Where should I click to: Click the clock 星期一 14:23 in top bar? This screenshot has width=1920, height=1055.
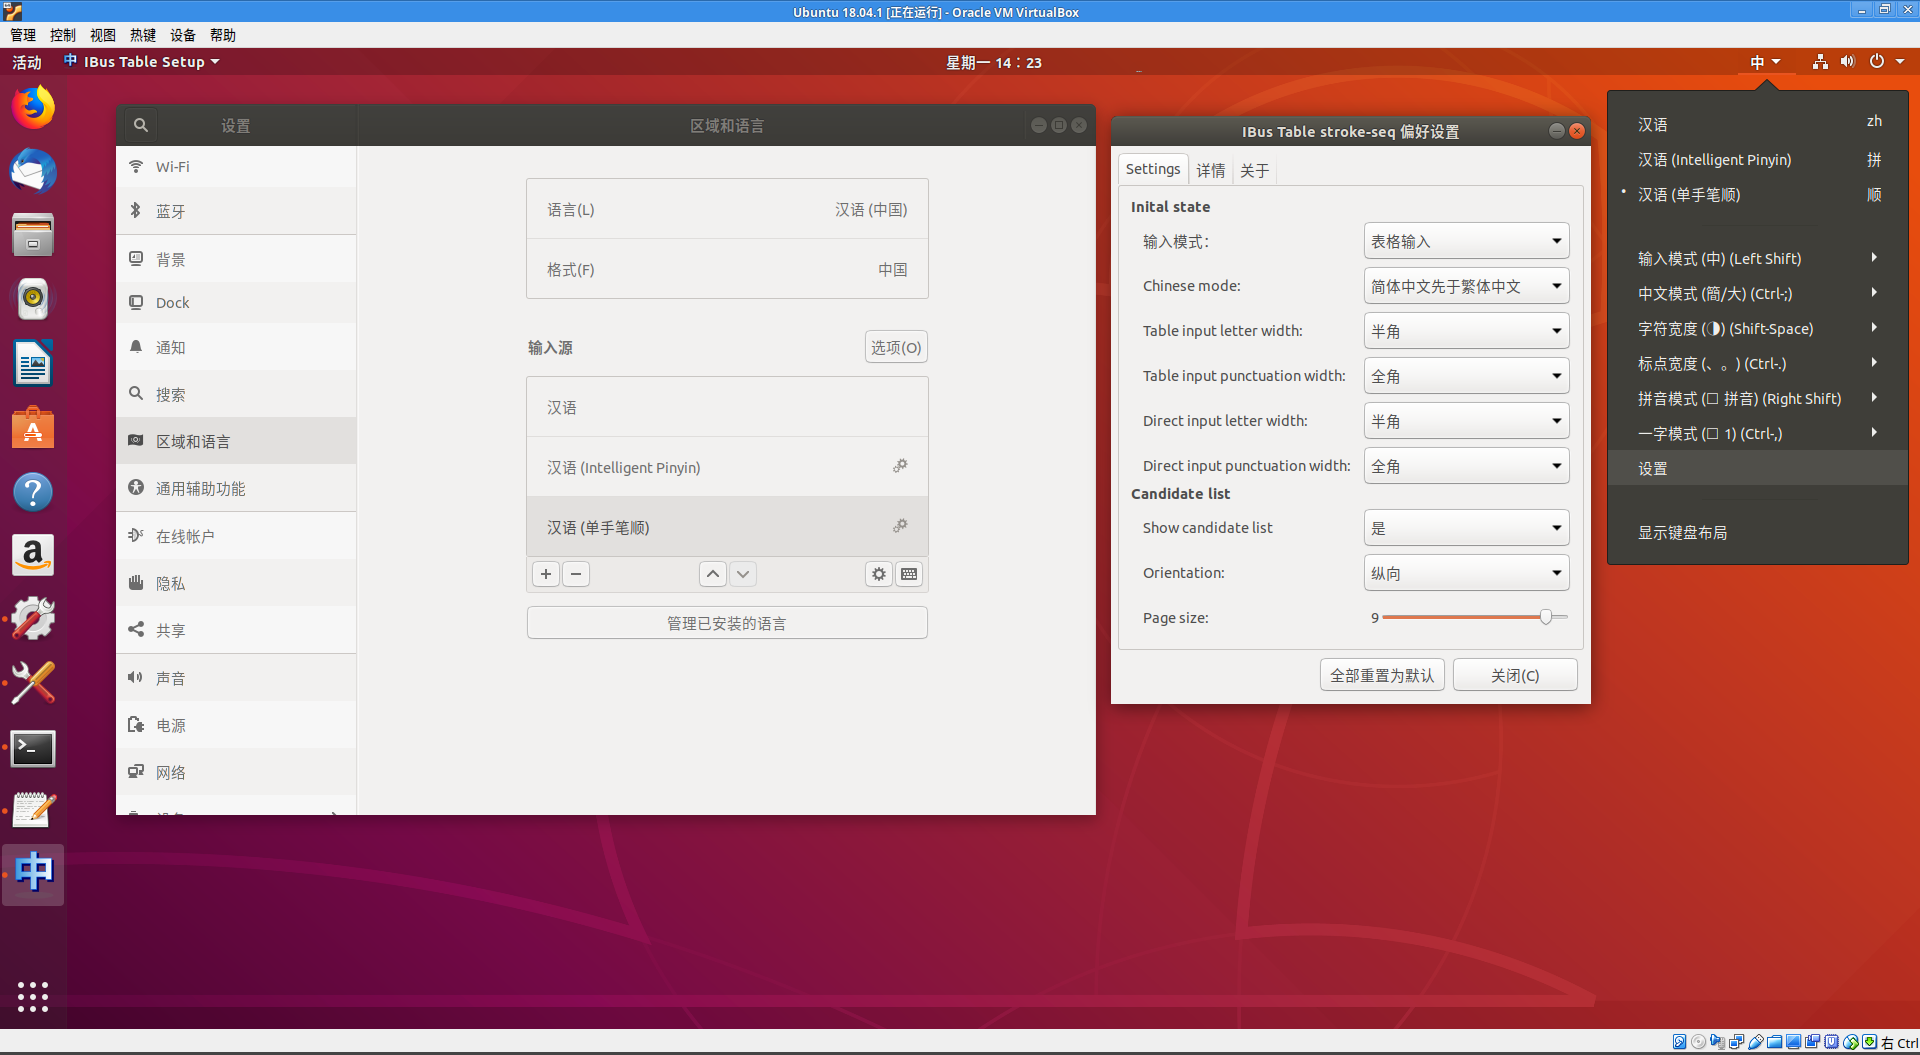point(994,62)
